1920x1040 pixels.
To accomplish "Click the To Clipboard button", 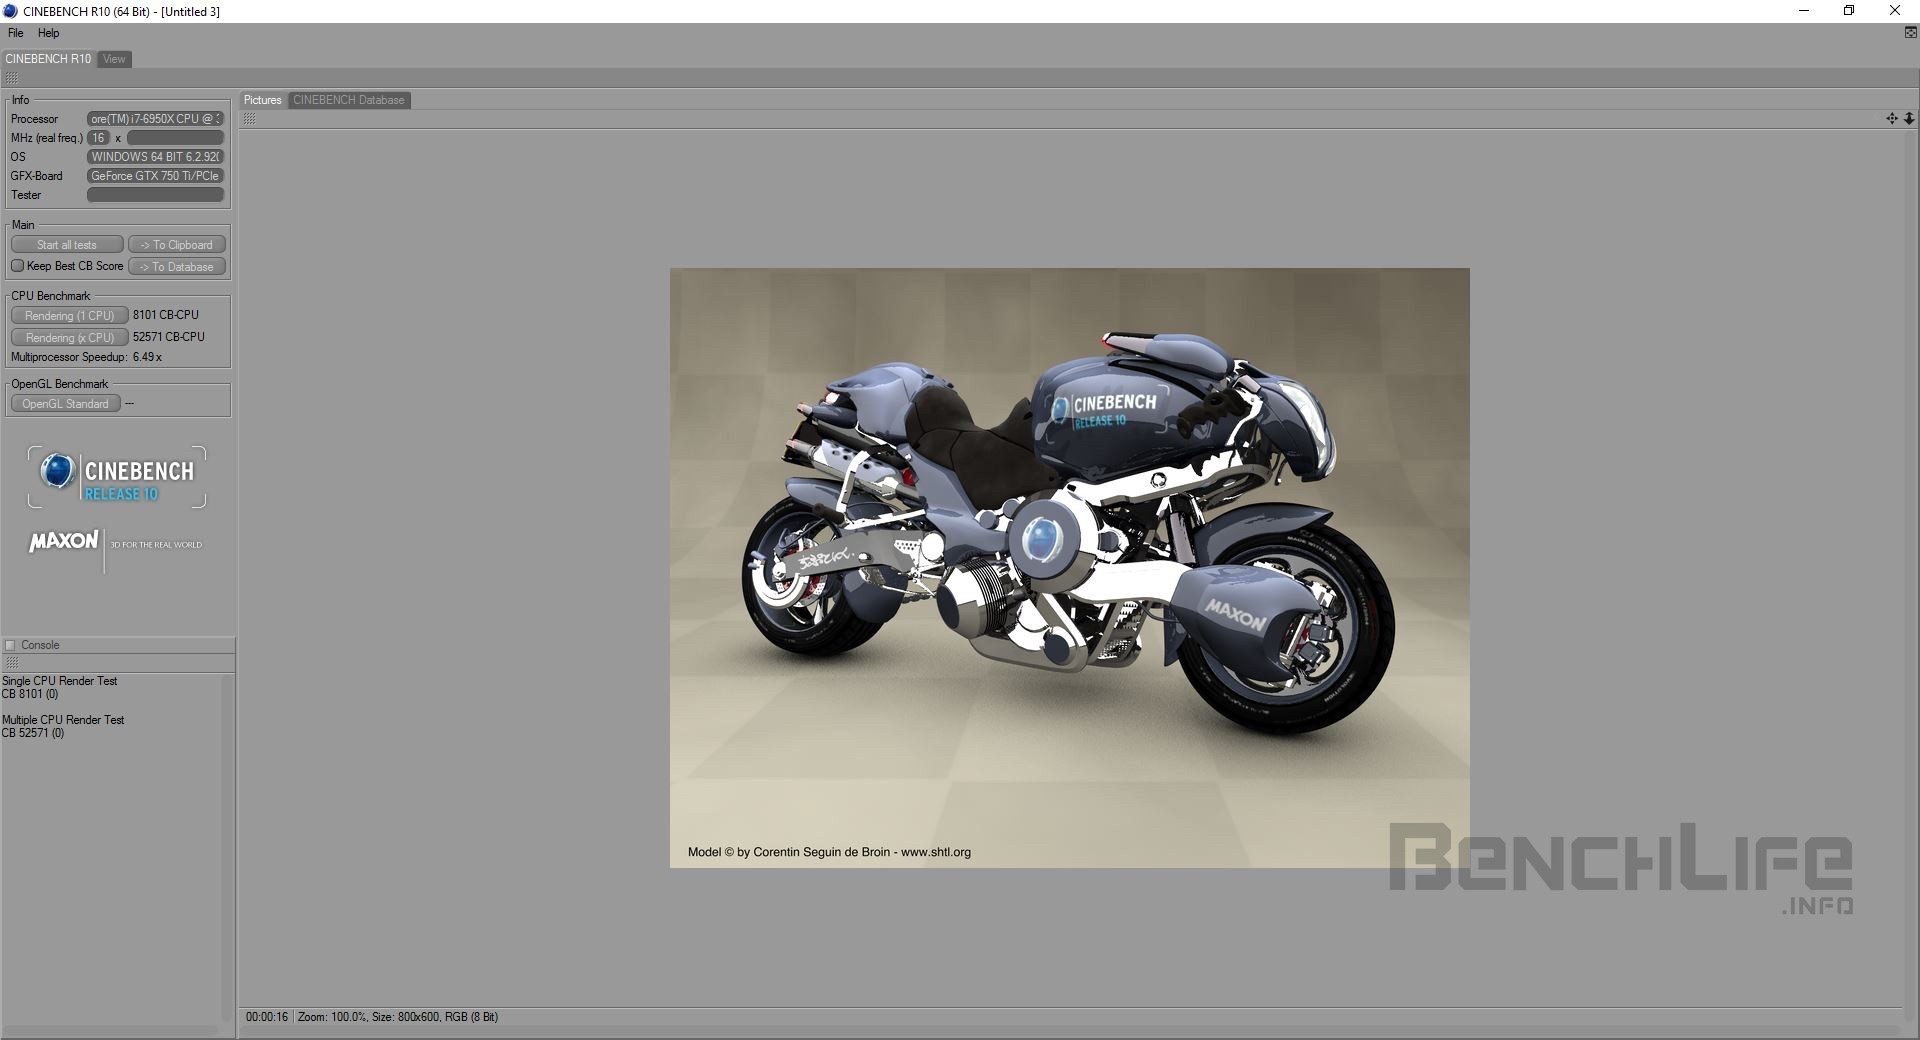I will coord(177,245).
